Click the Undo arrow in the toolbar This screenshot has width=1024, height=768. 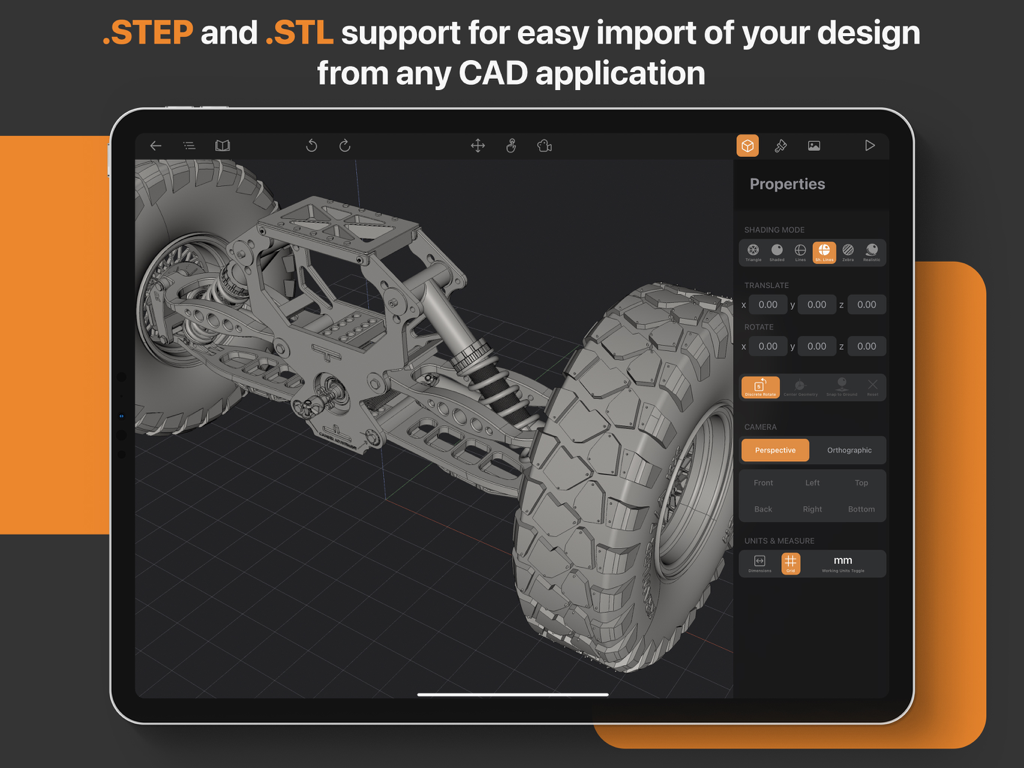(311, 145)
